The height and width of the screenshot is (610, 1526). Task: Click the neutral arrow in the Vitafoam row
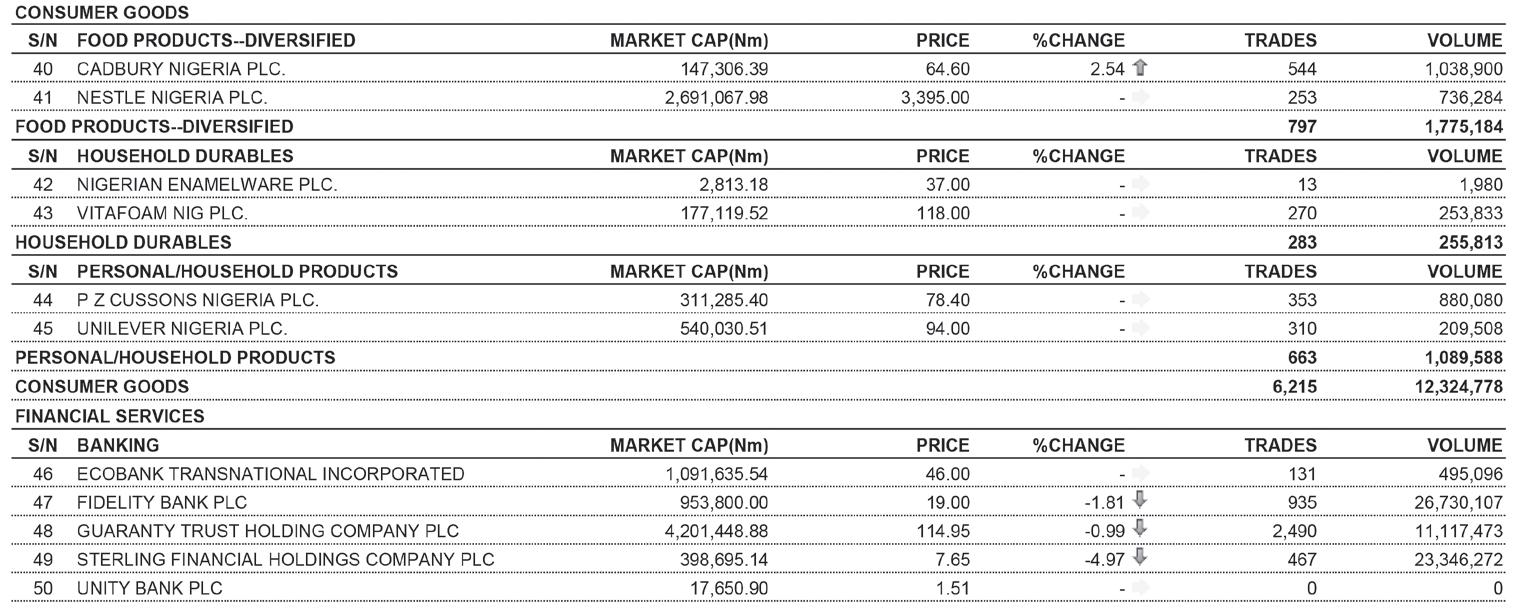[x=1141, y=213]
